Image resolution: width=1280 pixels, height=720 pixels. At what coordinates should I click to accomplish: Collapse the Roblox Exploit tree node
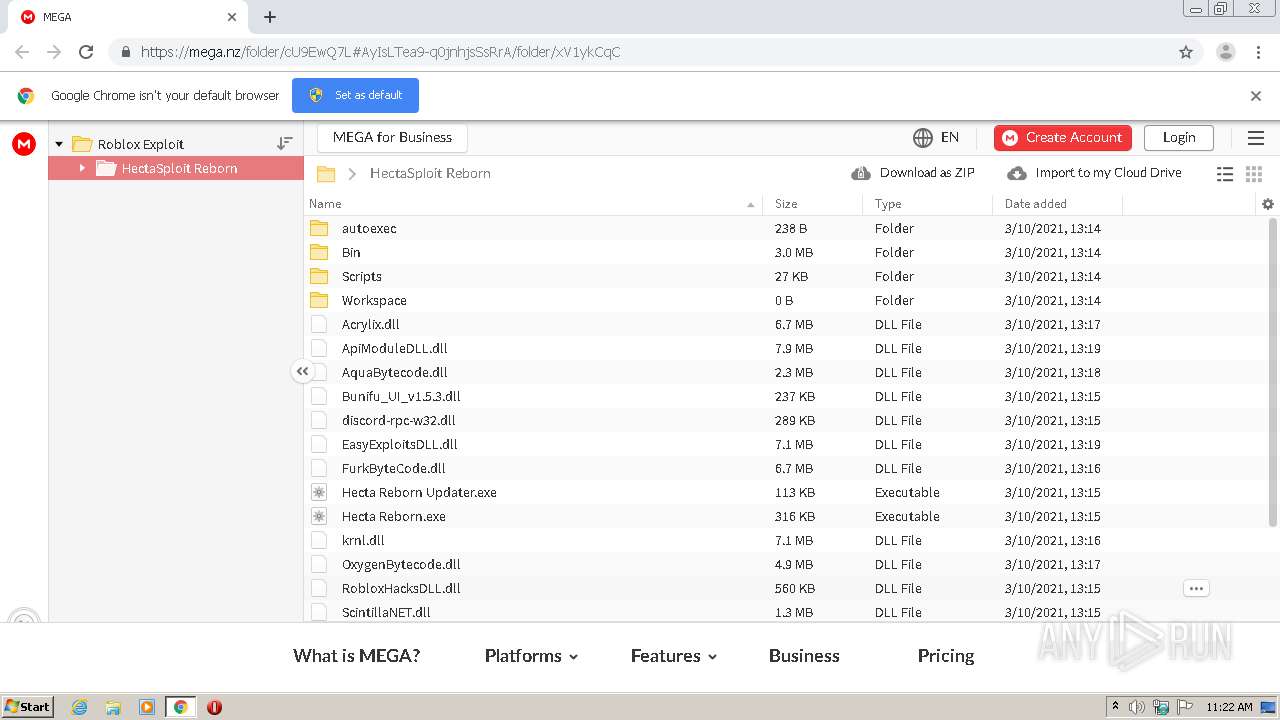coord(59,144)
